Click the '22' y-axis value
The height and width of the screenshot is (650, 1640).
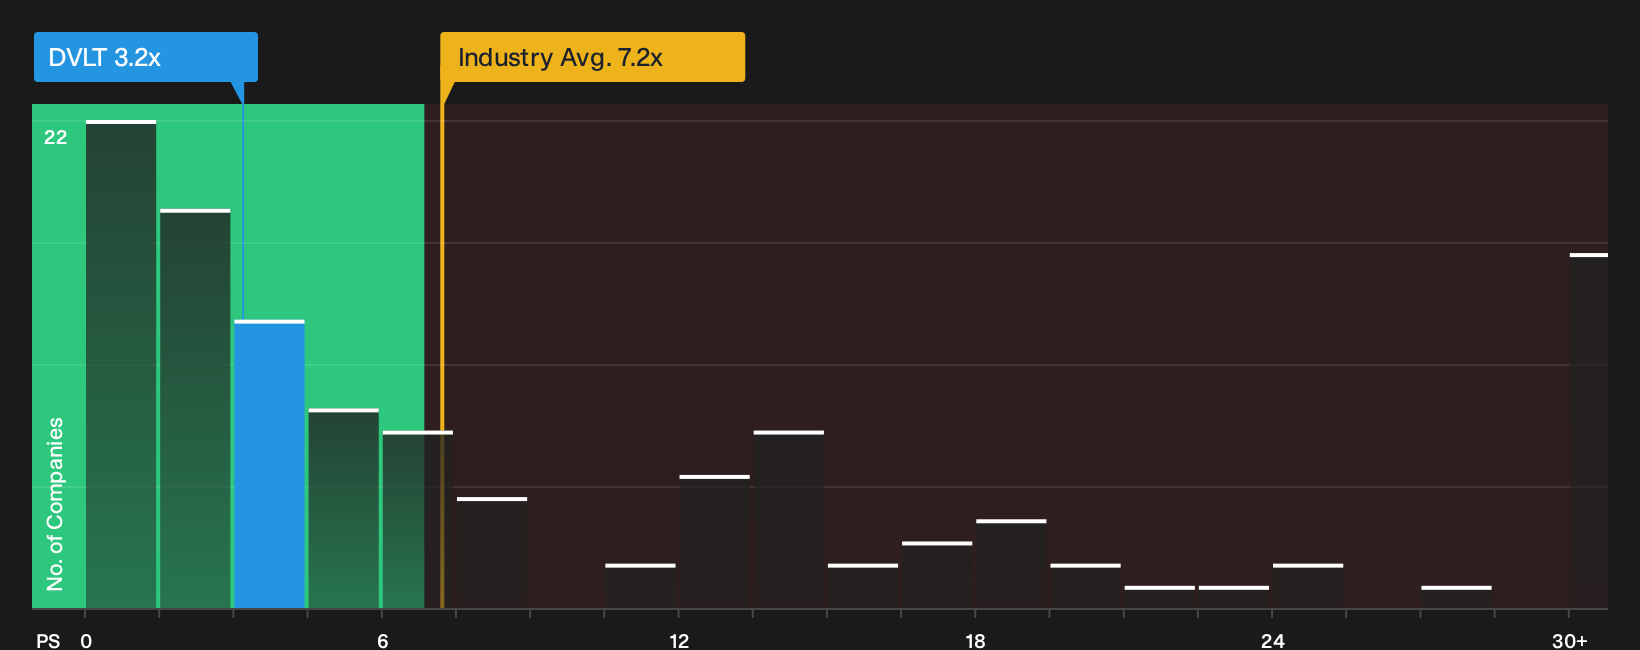pyautogui.click(x=56, y=137)
